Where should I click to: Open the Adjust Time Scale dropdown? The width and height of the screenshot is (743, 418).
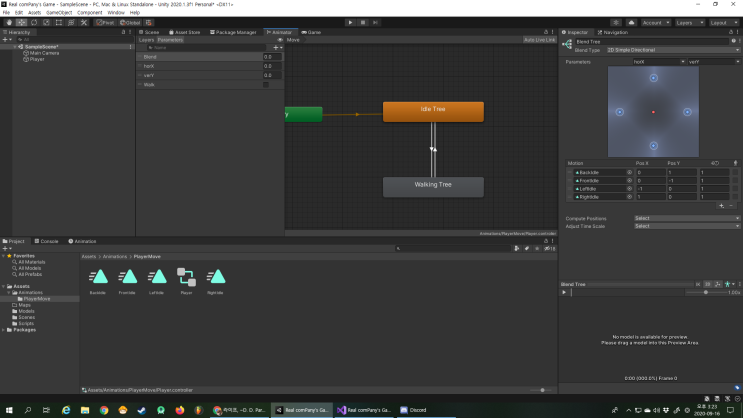(x=687, y=226)
